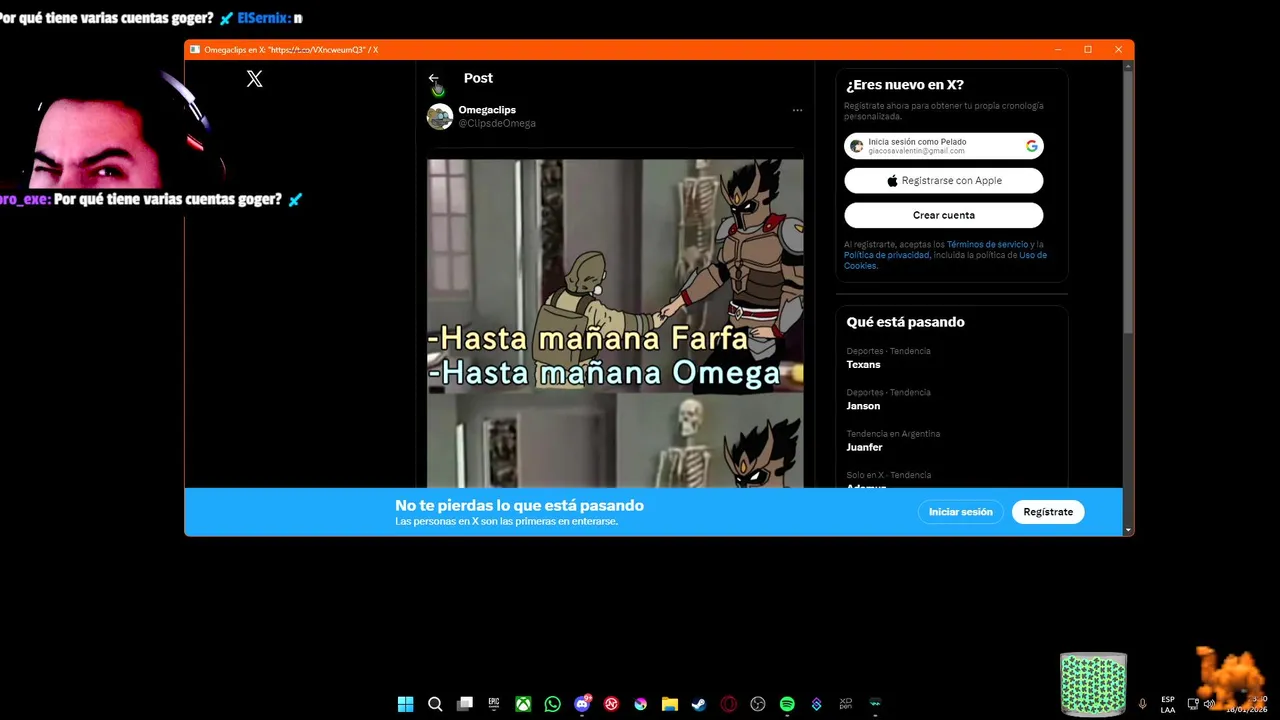The height and width of the screenshot is (720, 1280).
Task: Open taskbar Search
Action: pyautogui.click(x=435, y=704)
